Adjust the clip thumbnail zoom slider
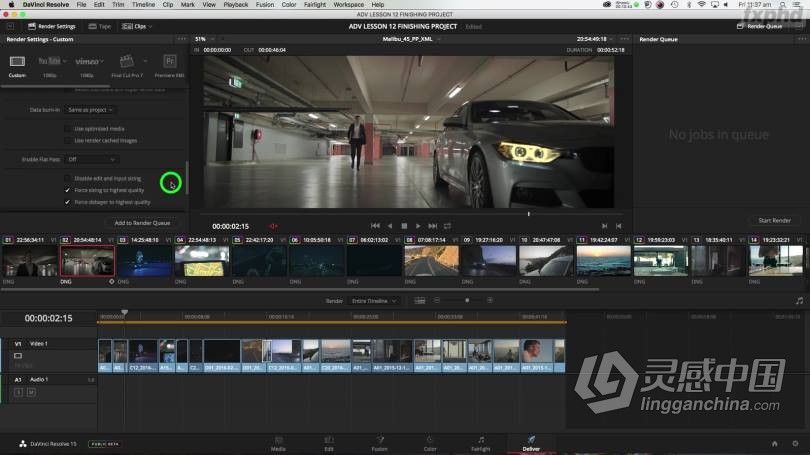Screen dimensions: 810x455 coord(466,300)
